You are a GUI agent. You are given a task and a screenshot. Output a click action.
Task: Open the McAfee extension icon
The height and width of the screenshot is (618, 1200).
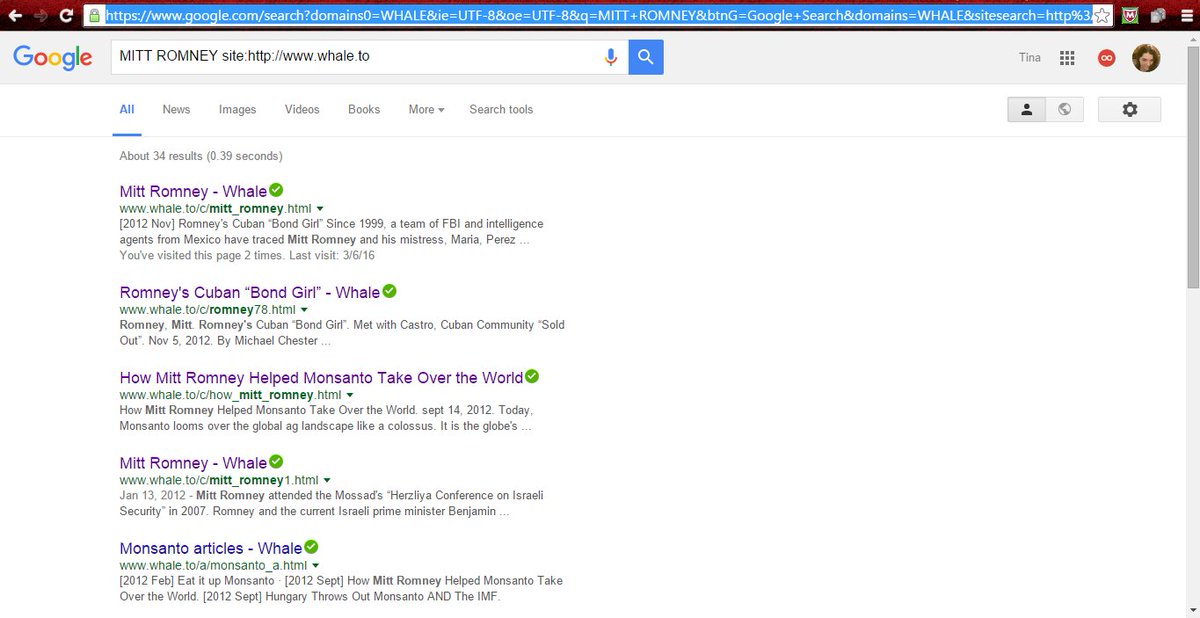click(1128, 16)
